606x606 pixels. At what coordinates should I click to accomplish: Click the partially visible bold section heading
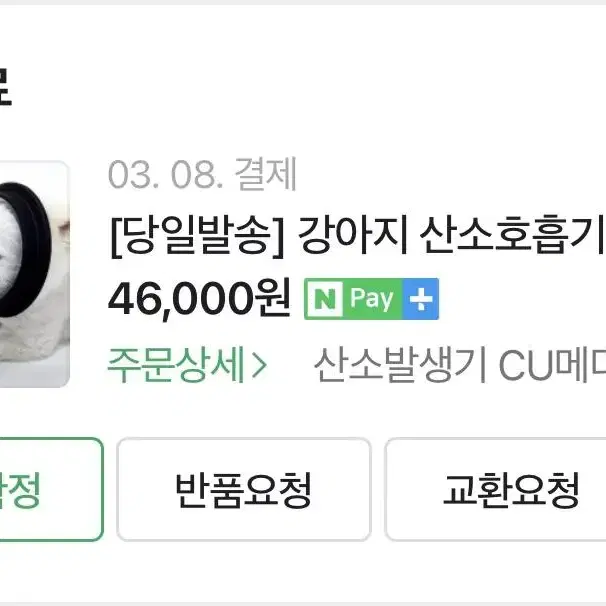(x=5, y=87)
